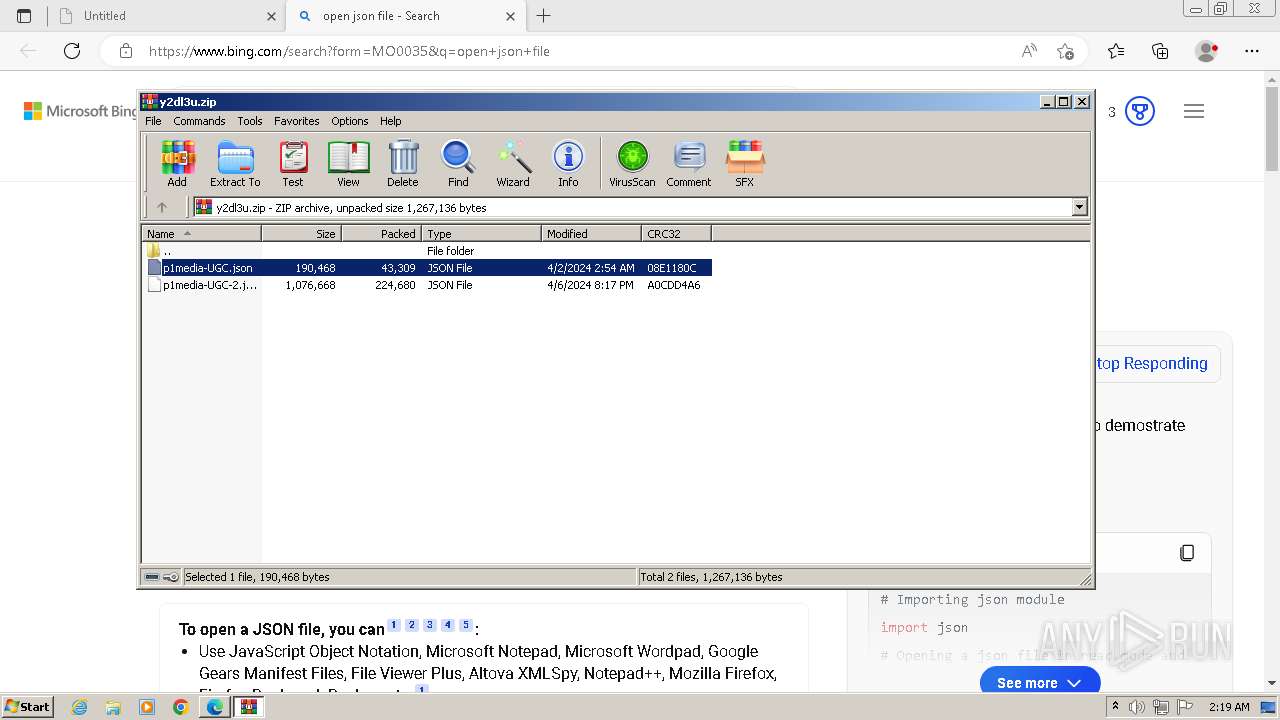Click the Microsoft Bing logo

pos(80,111)
